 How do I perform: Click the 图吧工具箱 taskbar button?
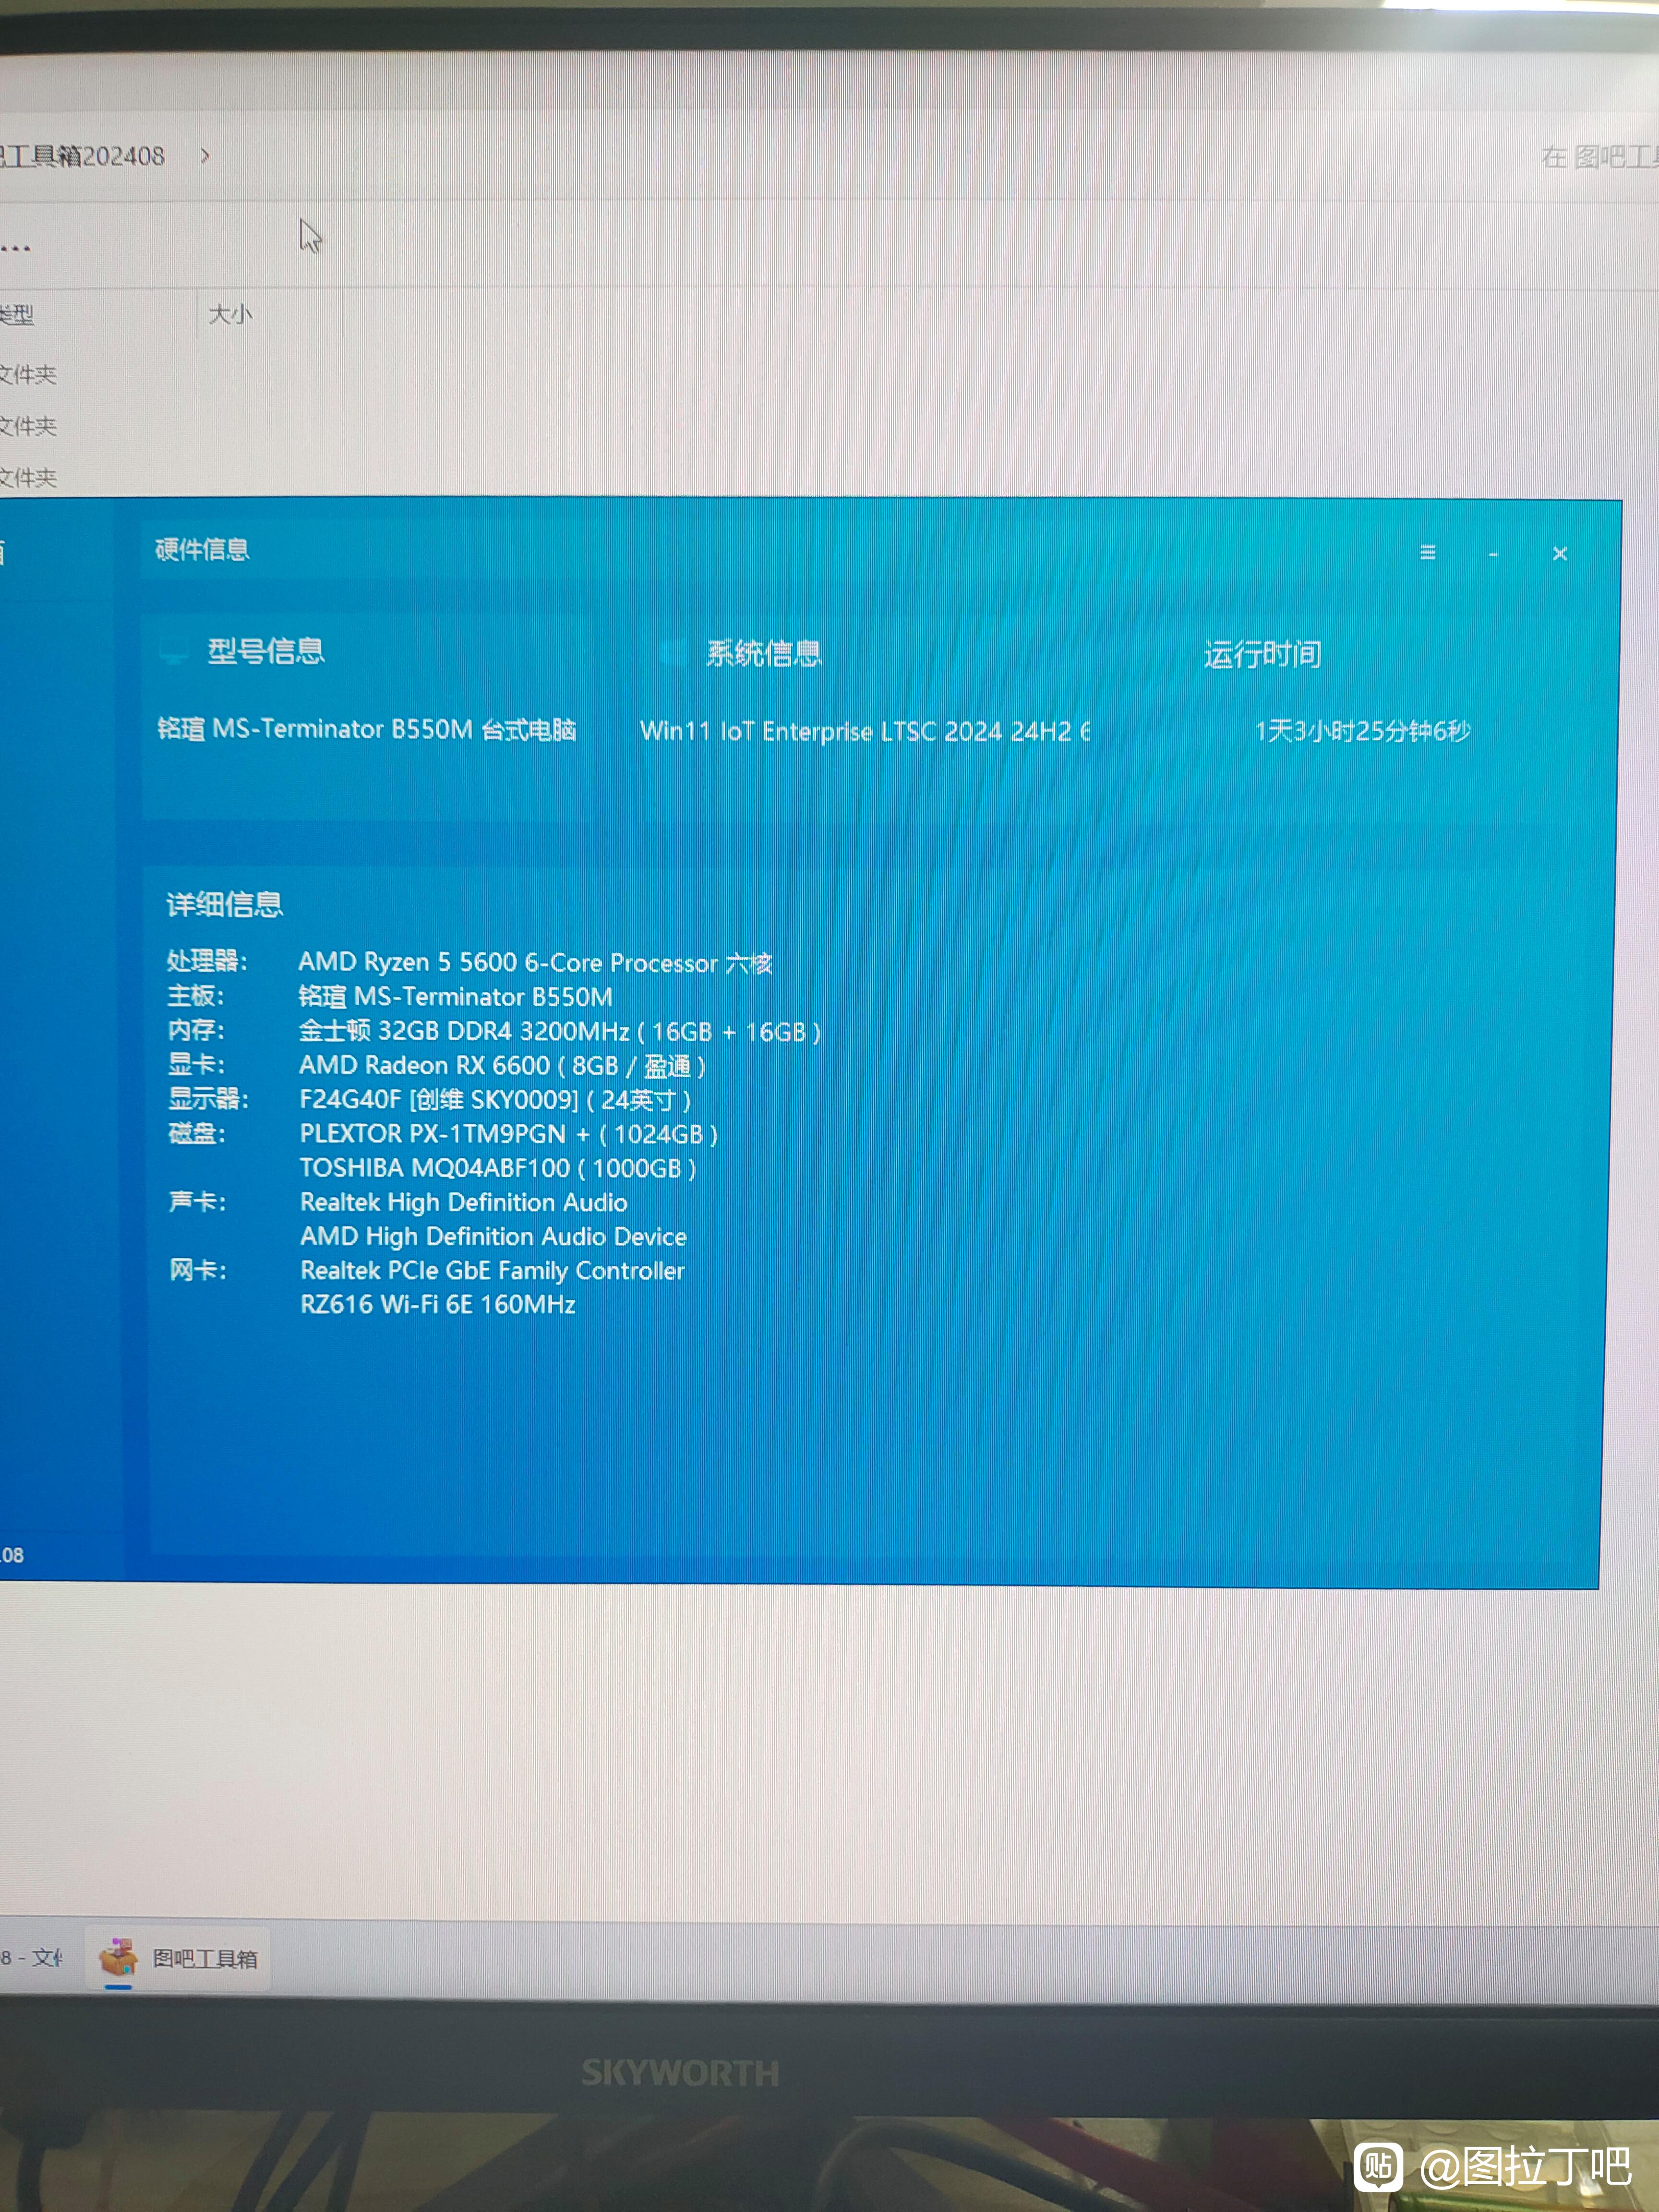pos(179,1959)
